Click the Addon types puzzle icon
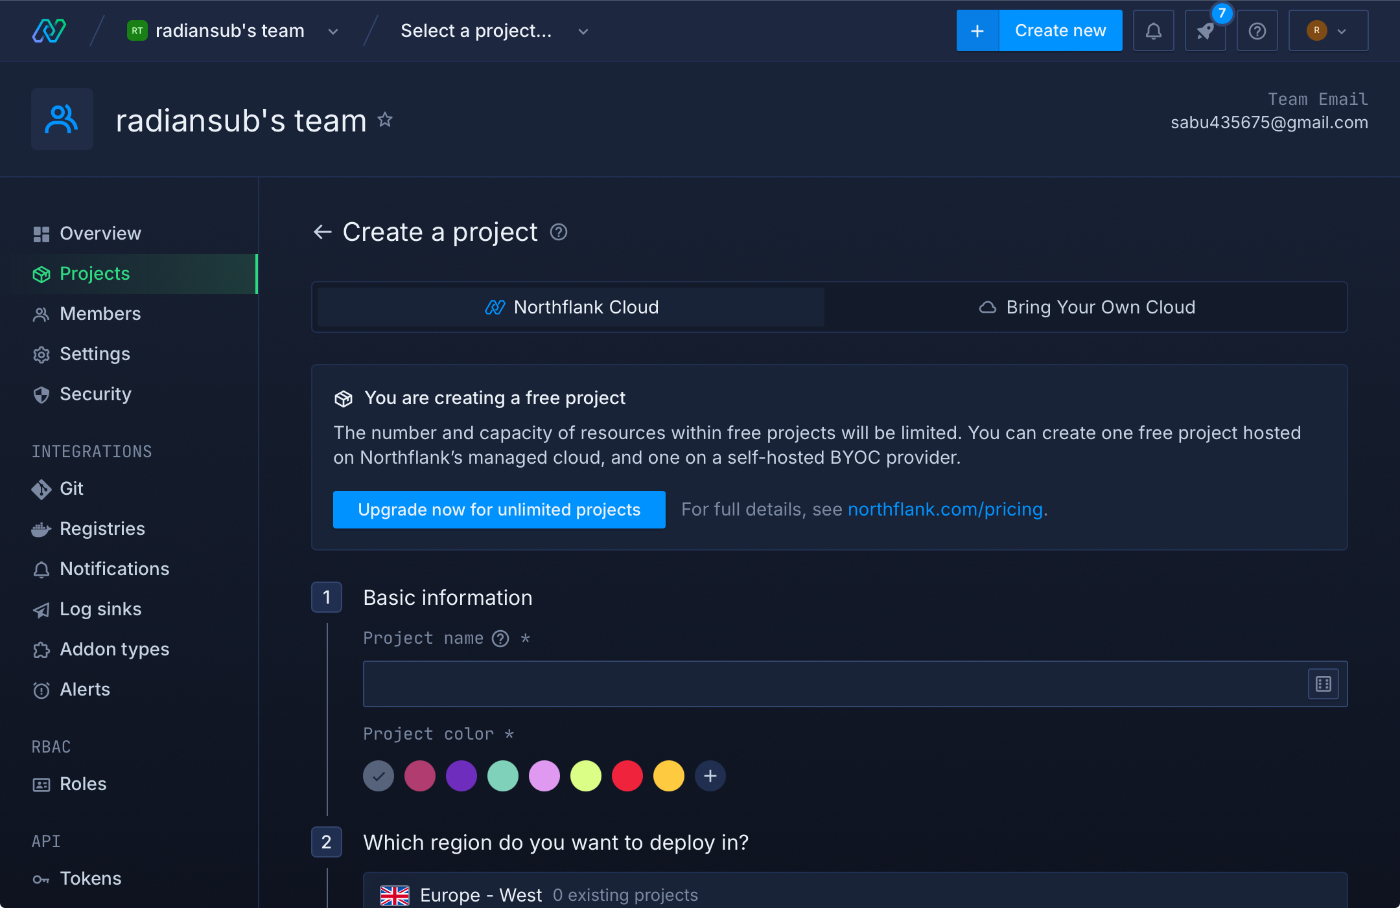The width and height of the screenshot is (1400, 908). (41, 650)
